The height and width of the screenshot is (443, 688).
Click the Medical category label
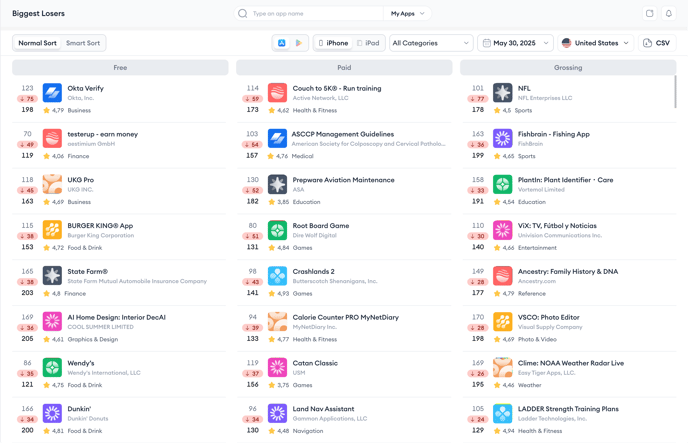(x=303, y=156)
